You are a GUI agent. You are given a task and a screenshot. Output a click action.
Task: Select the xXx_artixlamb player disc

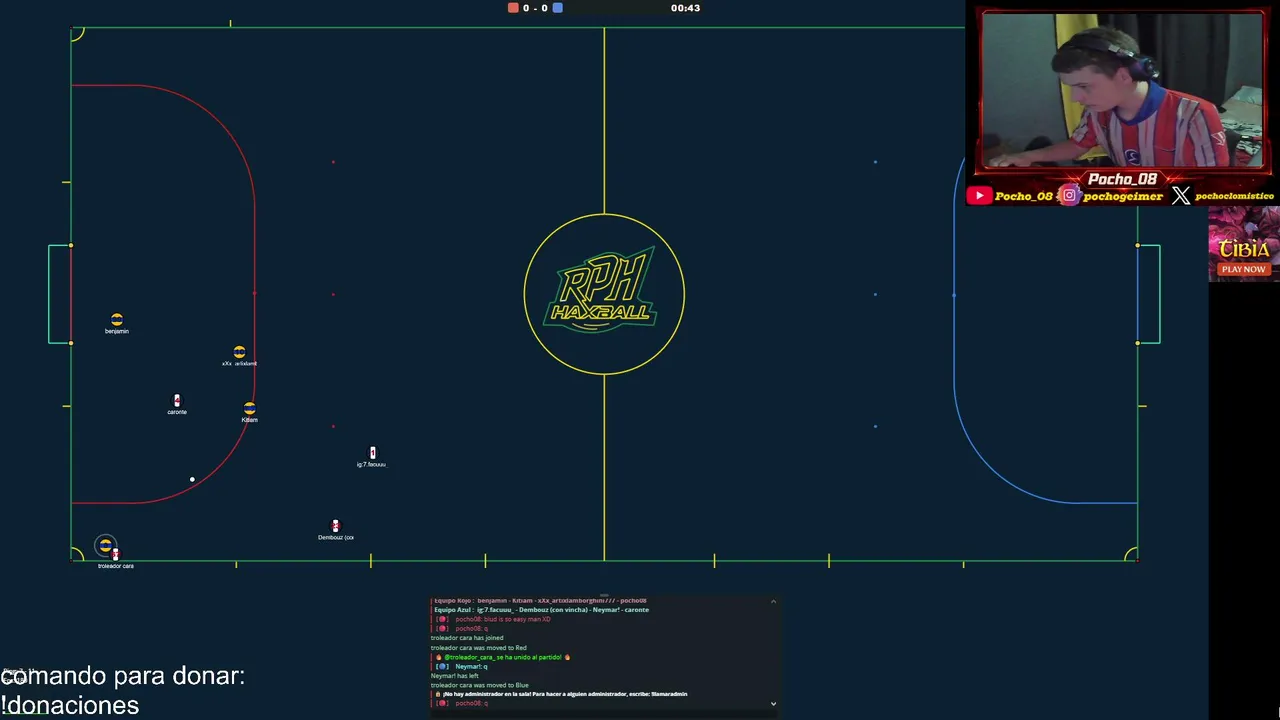coord(239,352)
